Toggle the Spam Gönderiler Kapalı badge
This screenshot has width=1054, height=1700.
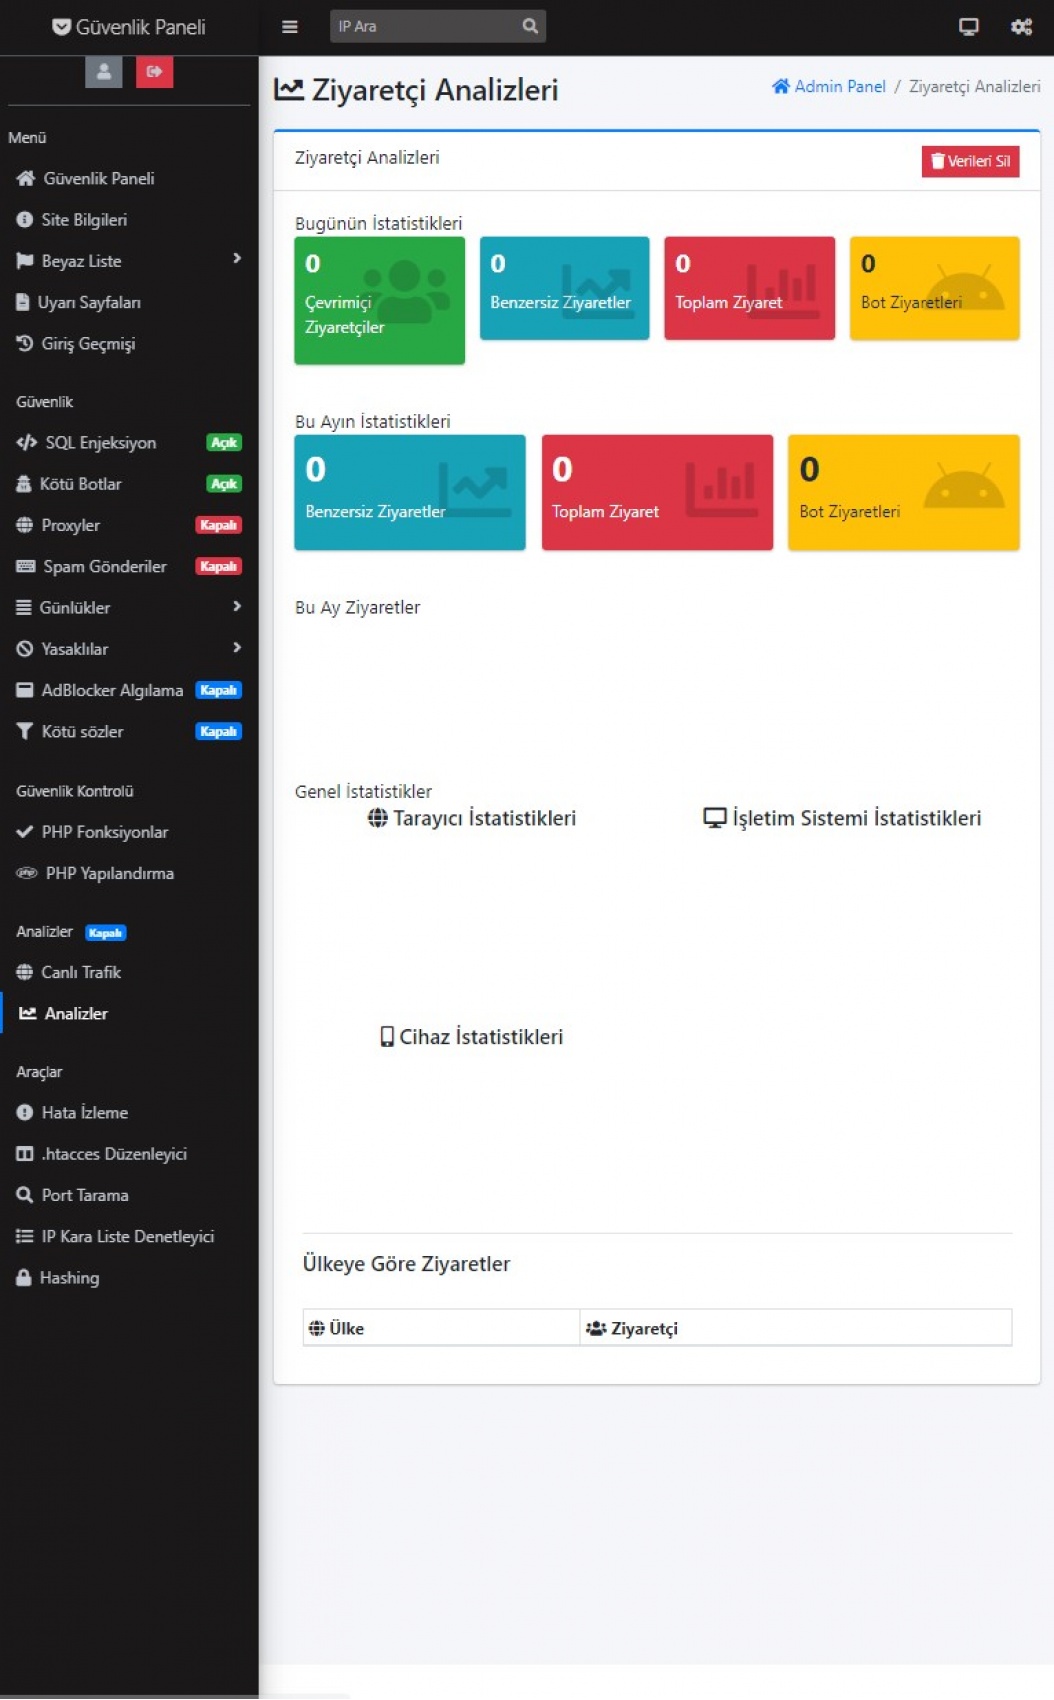pyautogui.click(x=218, y=566)
